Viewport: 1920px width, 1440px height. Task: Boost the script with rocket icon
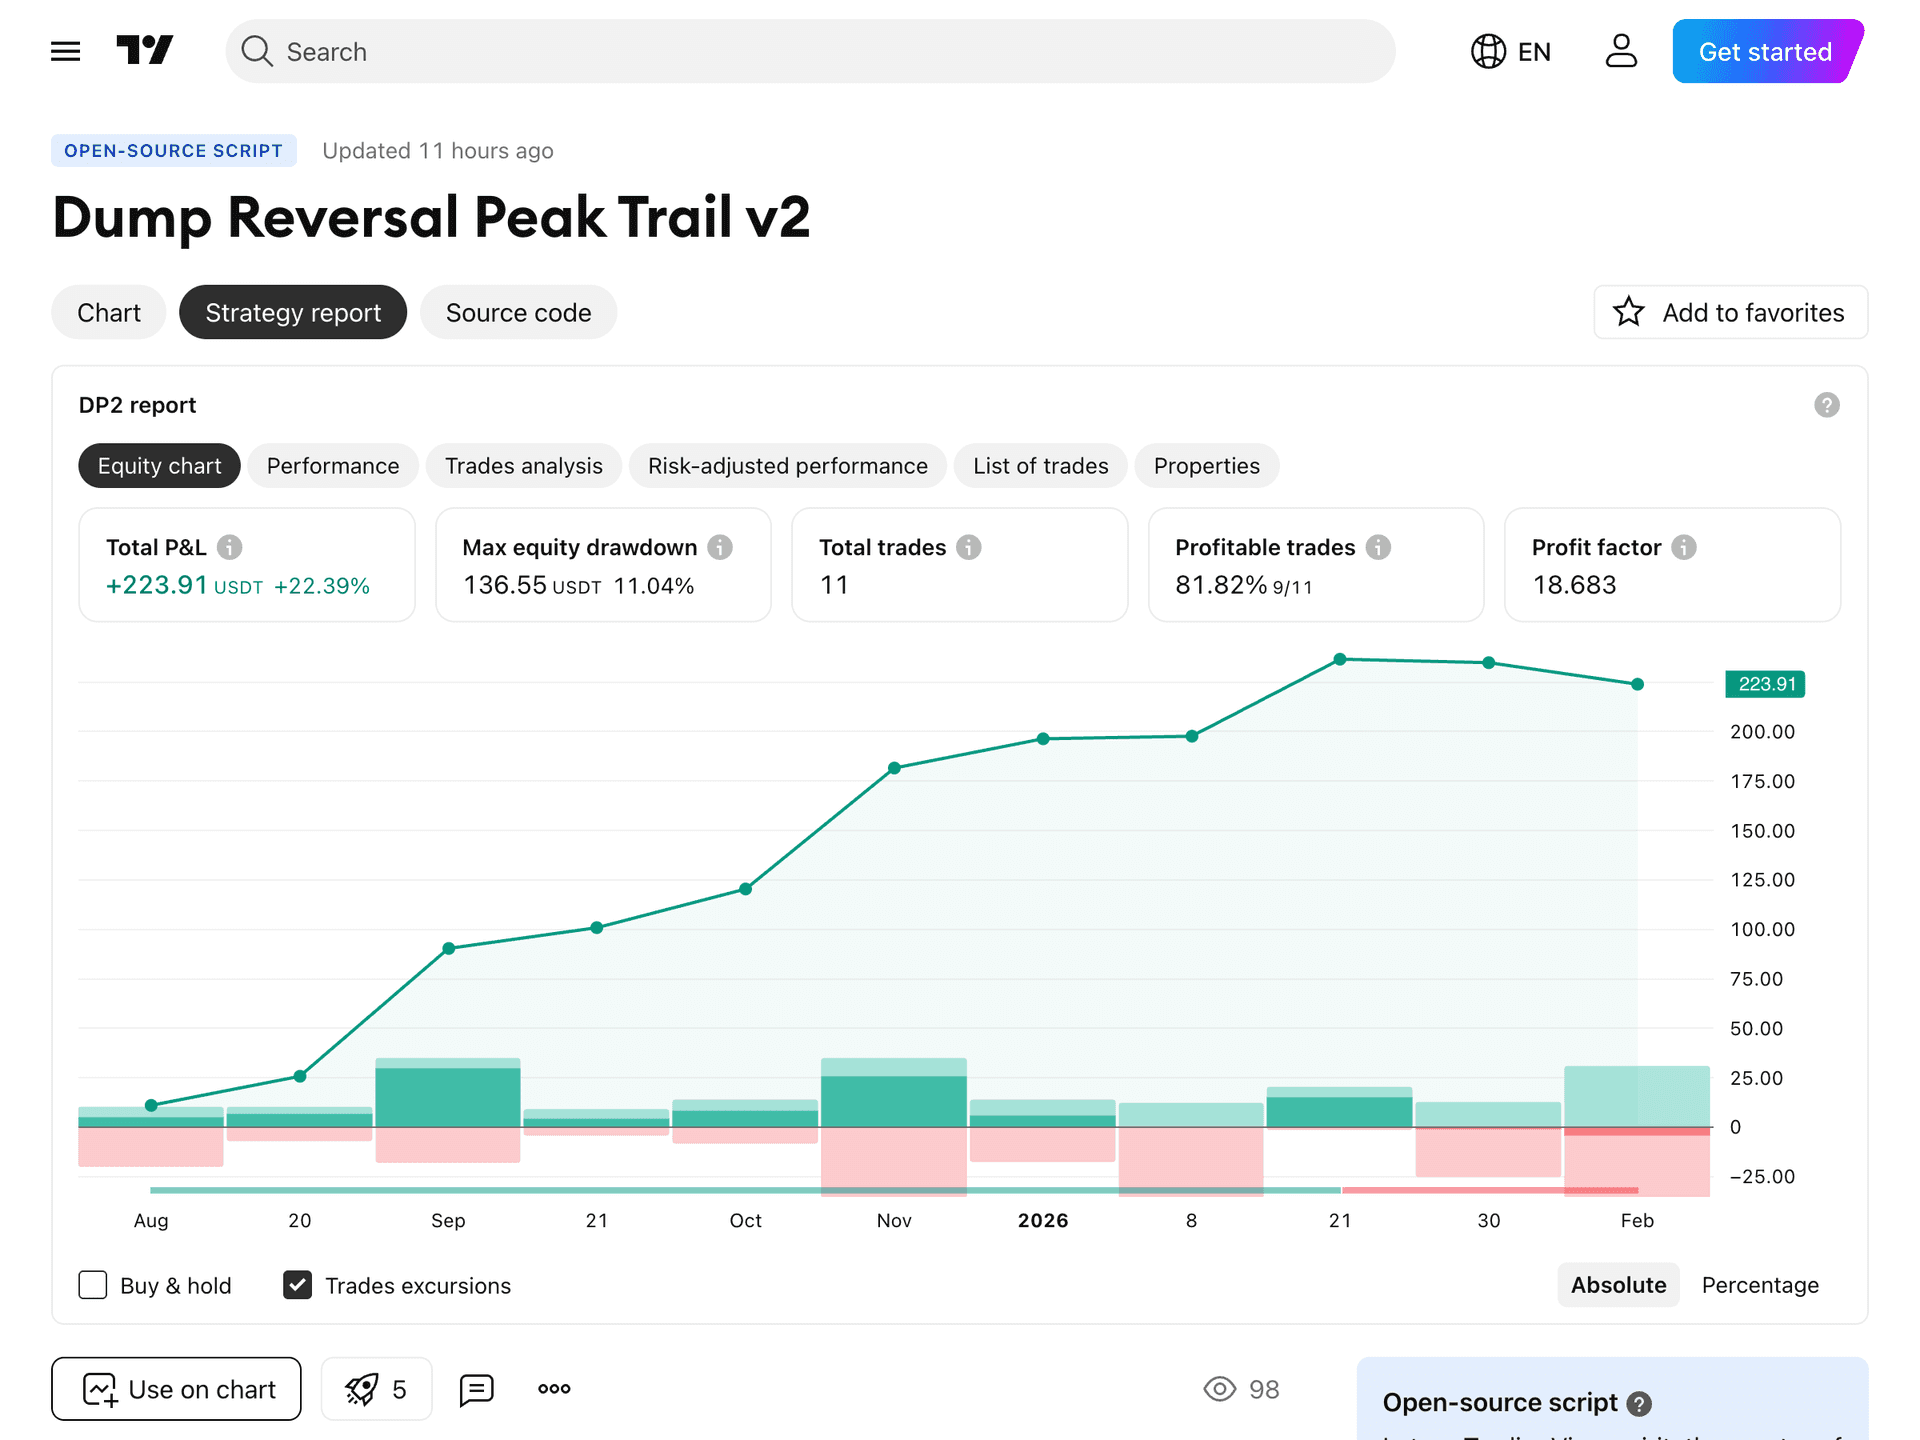click(376, 1388)
